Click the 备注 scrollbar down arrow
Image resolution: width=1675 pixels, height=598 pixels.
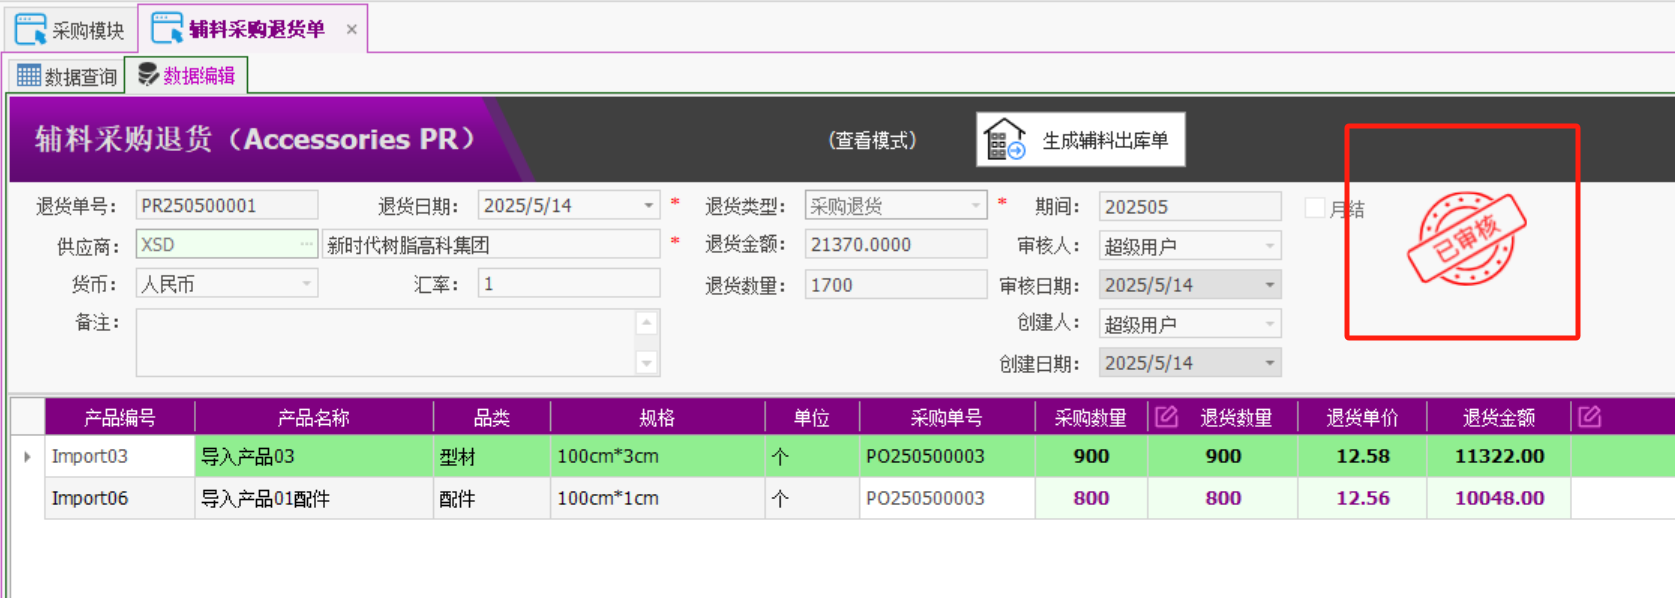pos(646,363)
